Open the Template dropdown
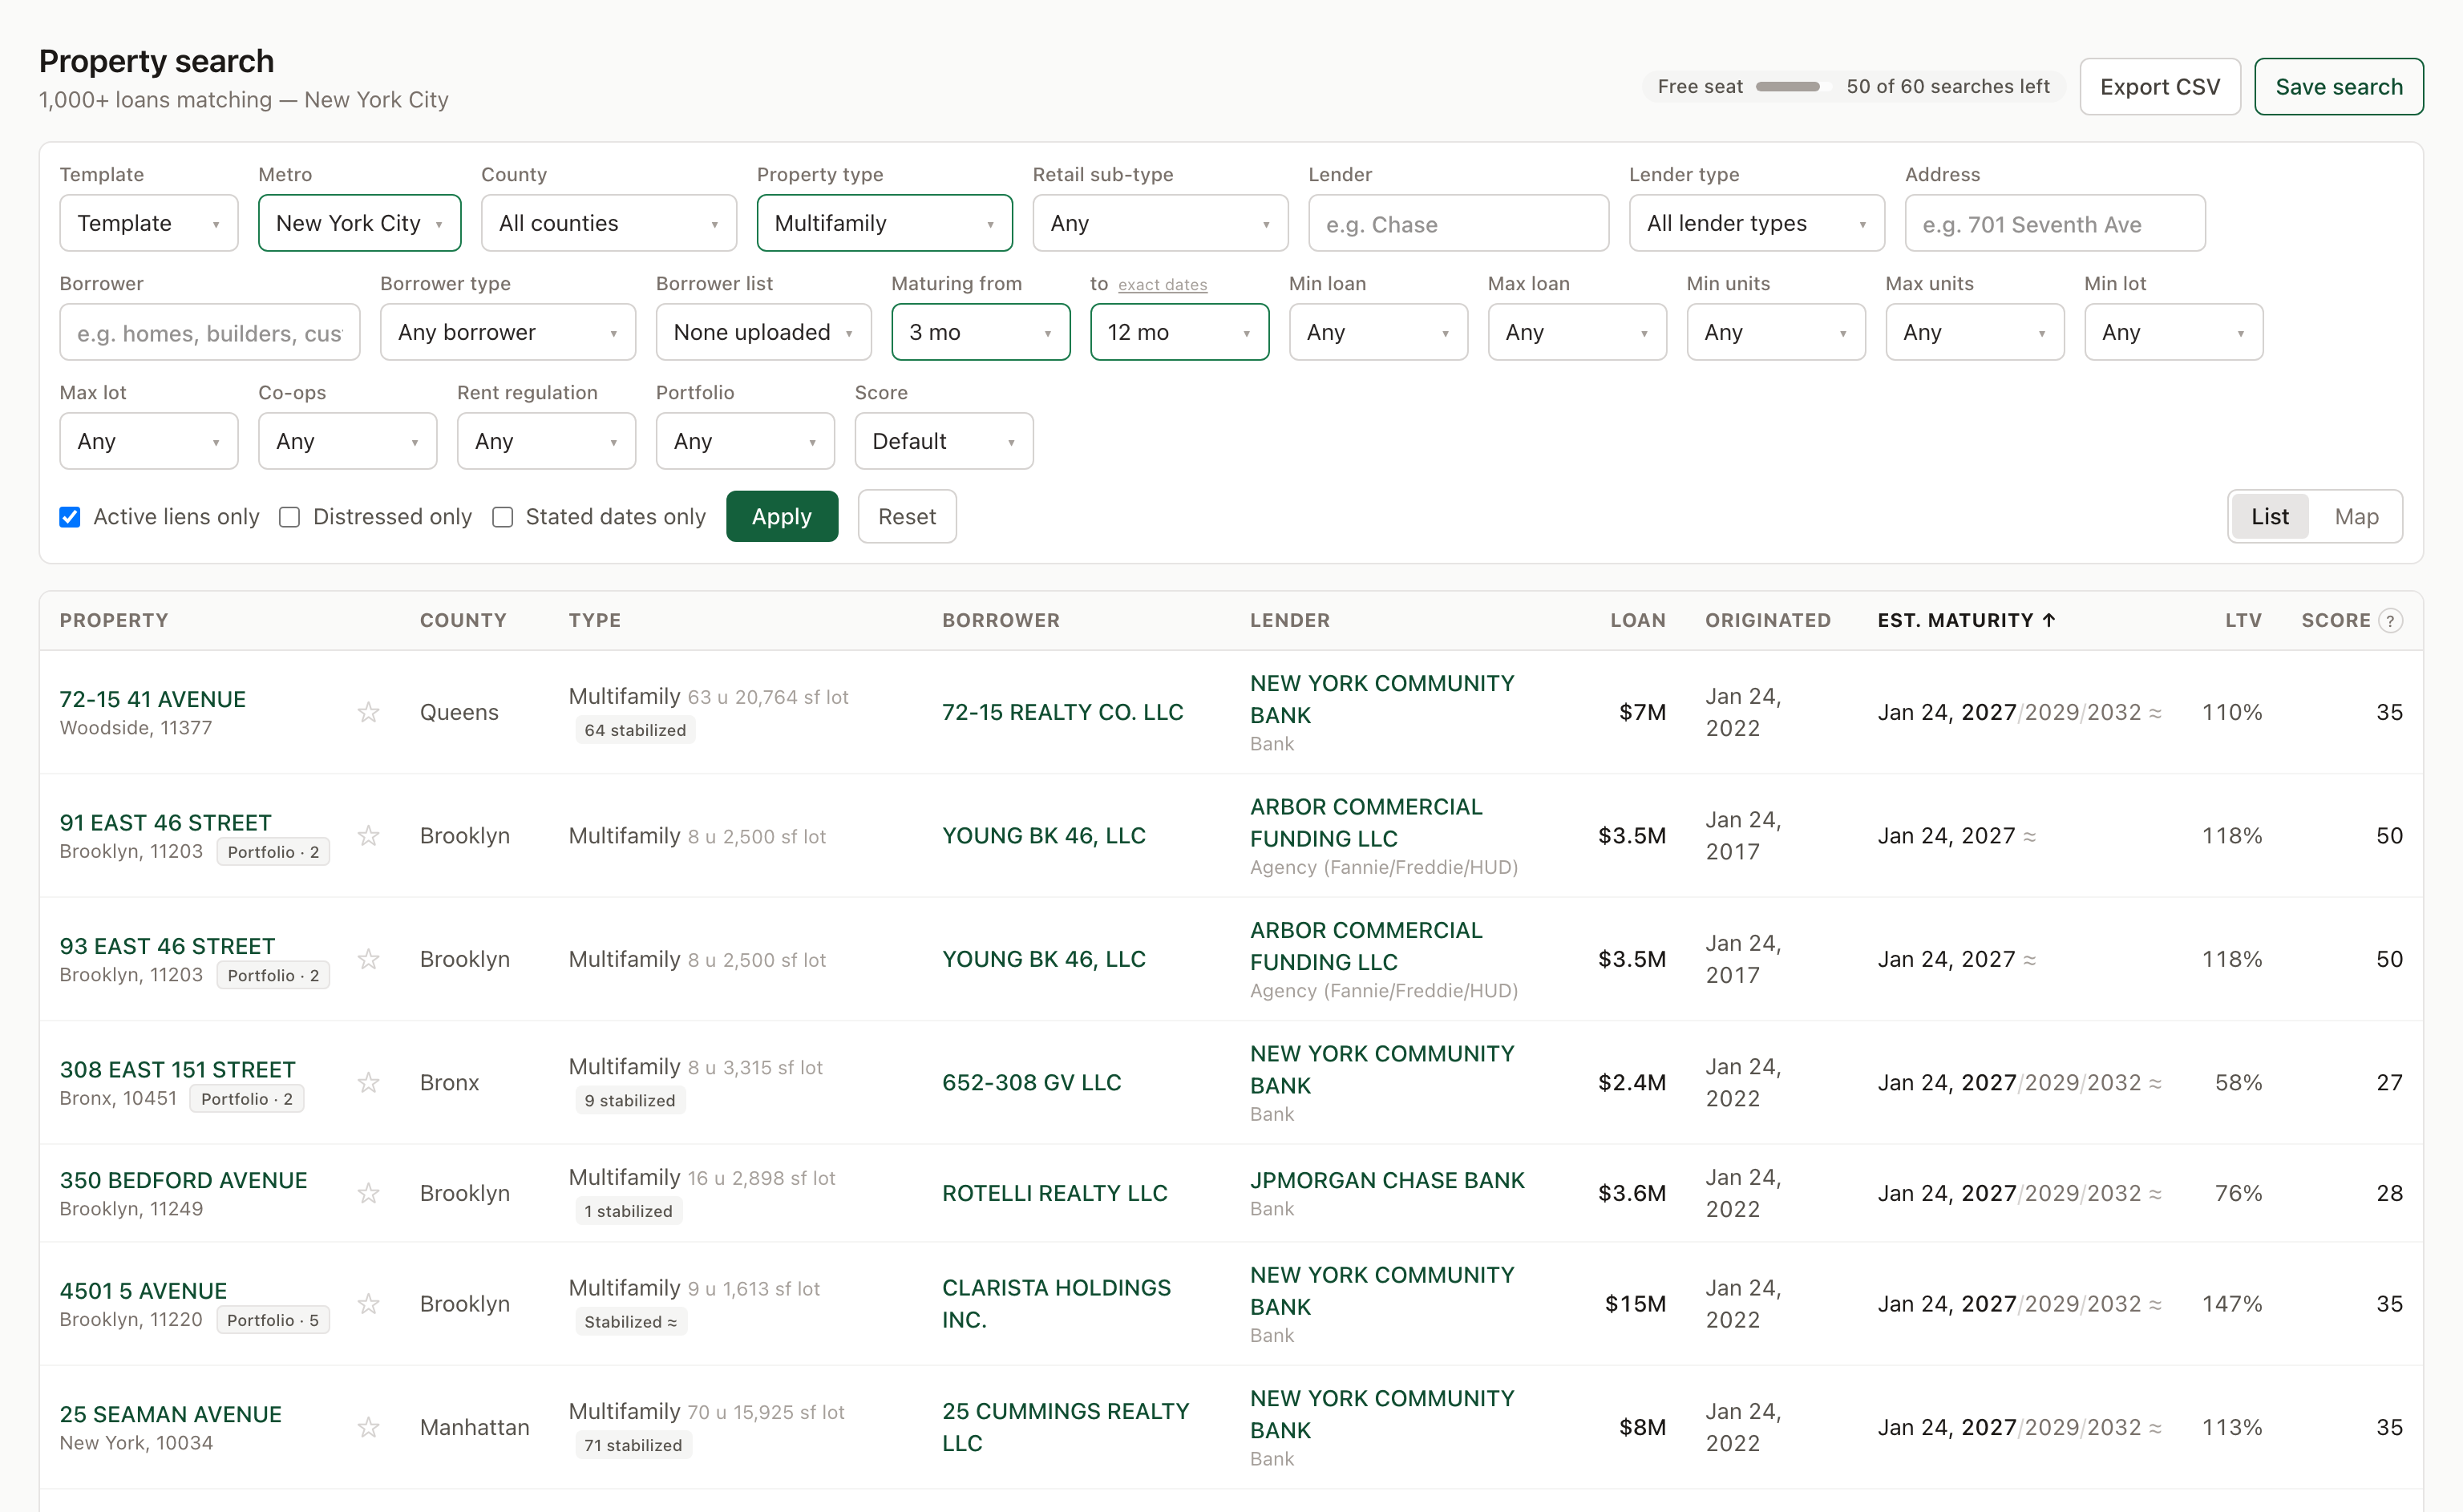Viewport: 2463px width, 1512px height. [149, 223]
